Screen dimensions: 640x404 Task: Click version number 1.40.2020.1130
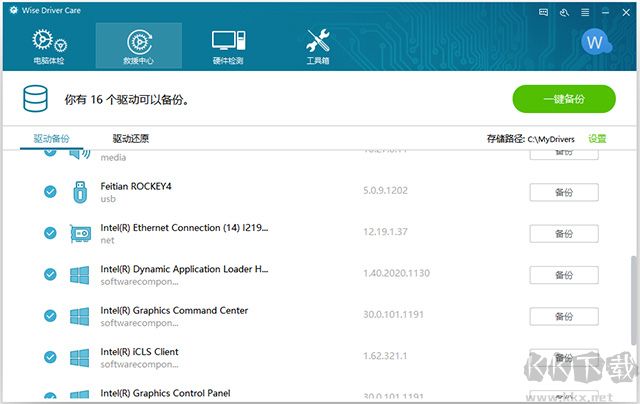[x=396, y=273]
